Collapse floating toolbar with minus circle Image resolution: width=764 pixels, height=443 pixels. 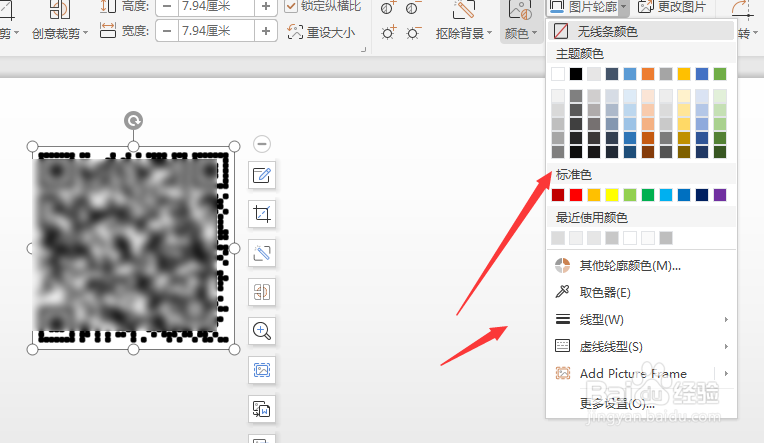pyautogui.click(x=262, y=144)
